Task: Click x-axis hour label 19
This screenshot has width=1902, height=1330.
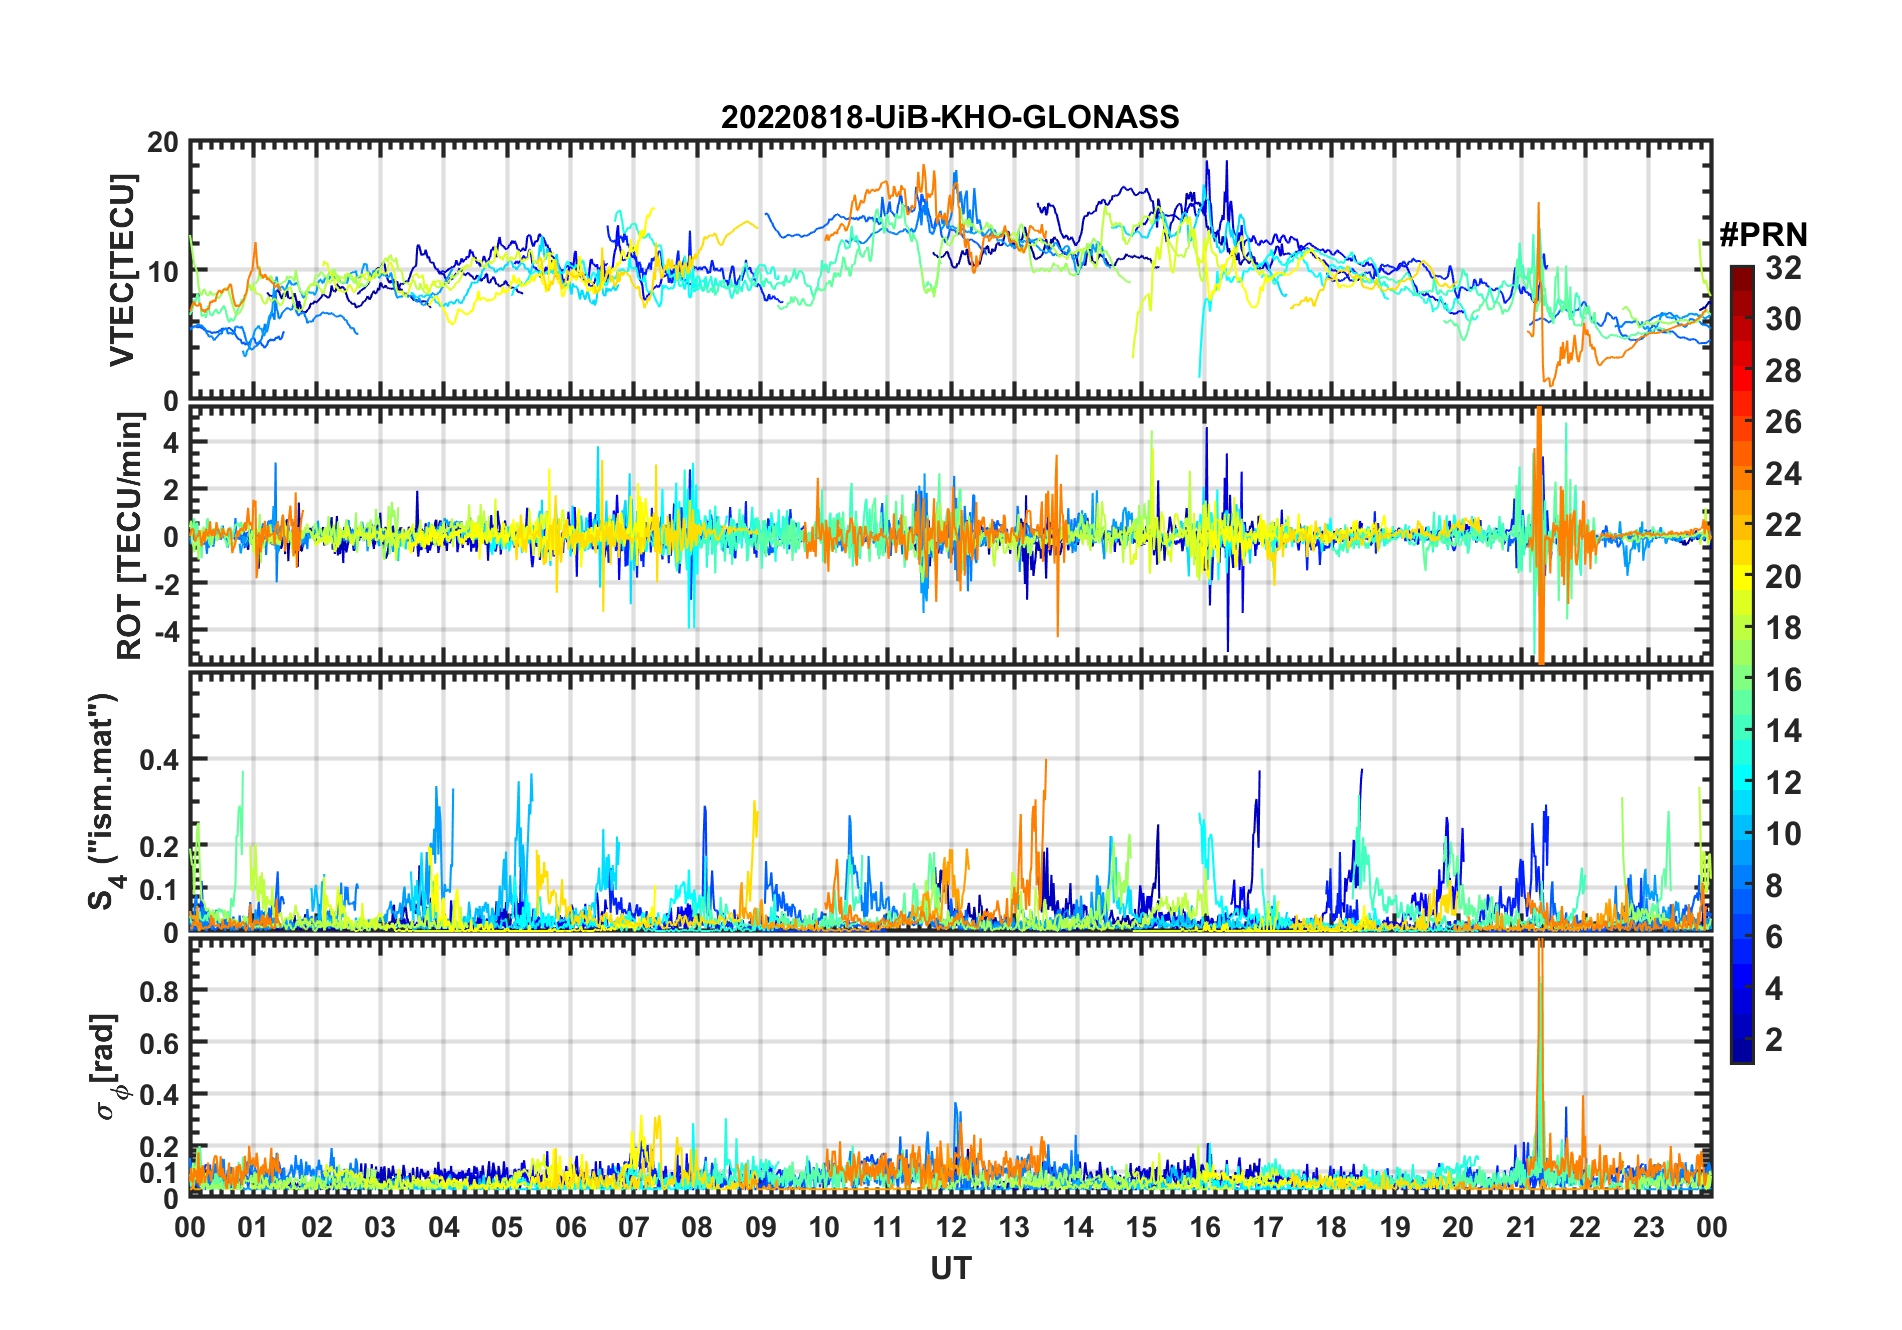Action: (1395, 1227)
